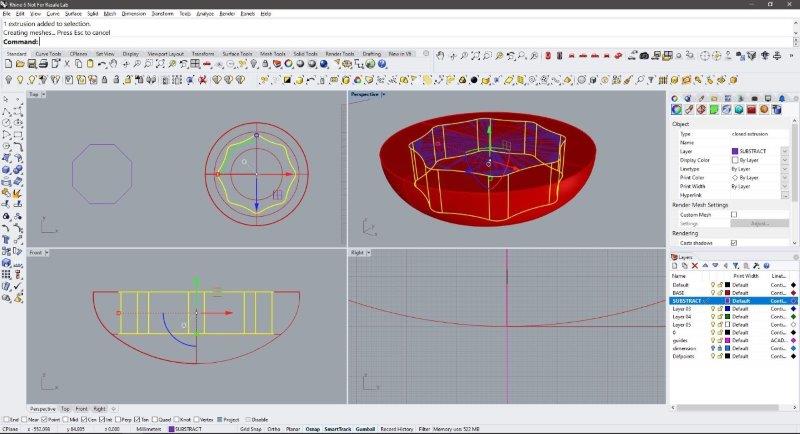Open the Layer dropdown in Object properties
This screenshot has height=434, width=800.
(785, 151)
